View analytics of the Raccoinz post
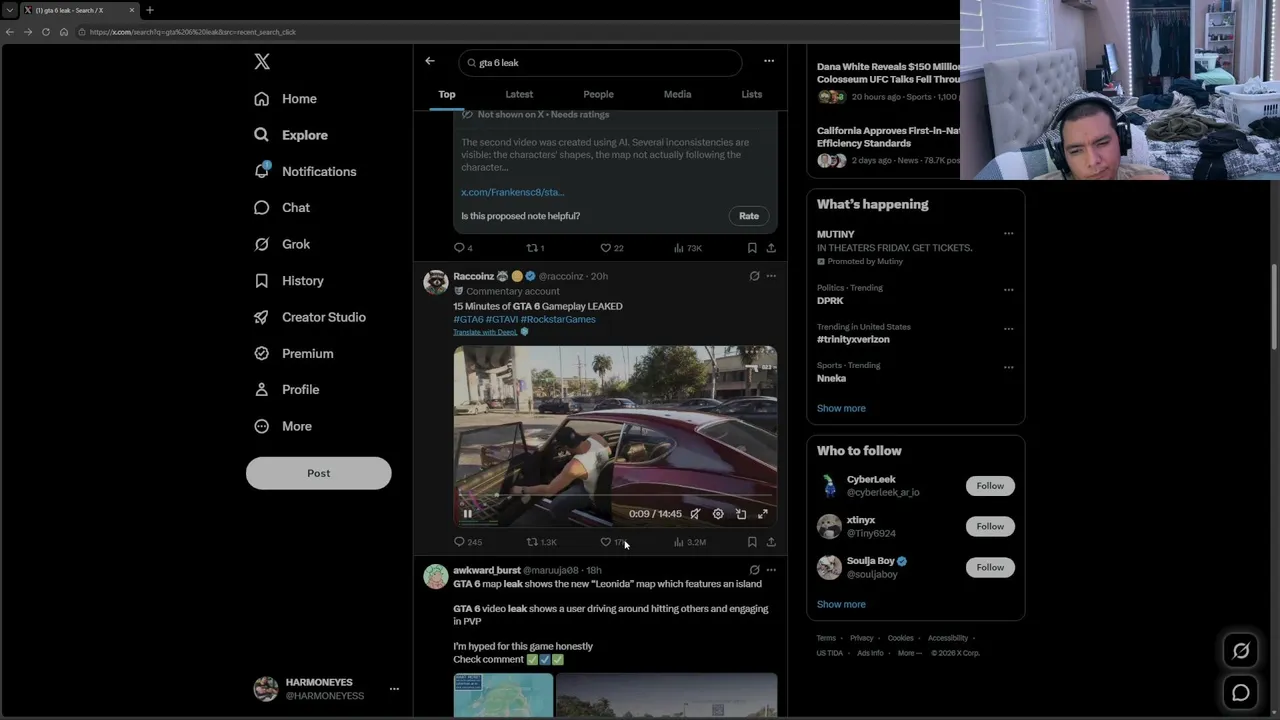 679,542
